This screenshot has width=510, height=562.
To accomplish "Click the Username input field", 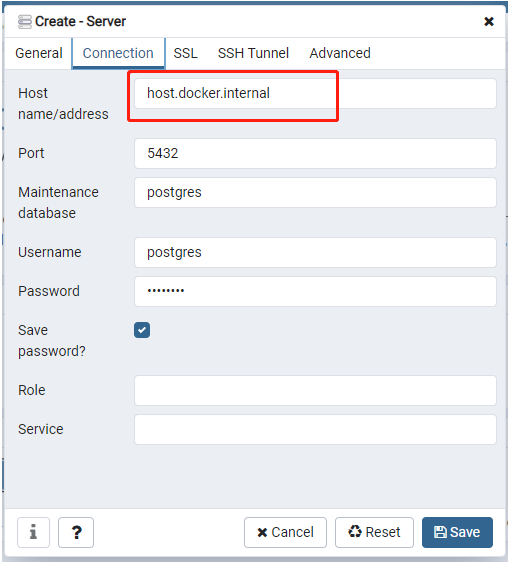I will pyautogui.click(x=315, y=252).
